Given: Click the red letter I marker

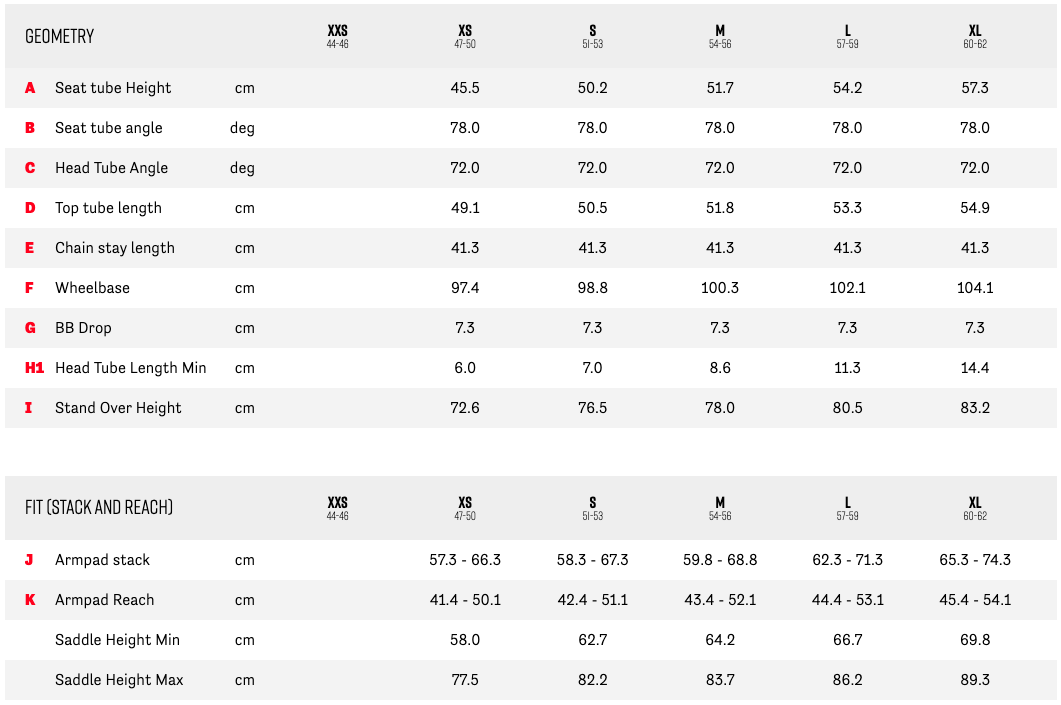Looking at the screenshot, I should click(29, 408).
